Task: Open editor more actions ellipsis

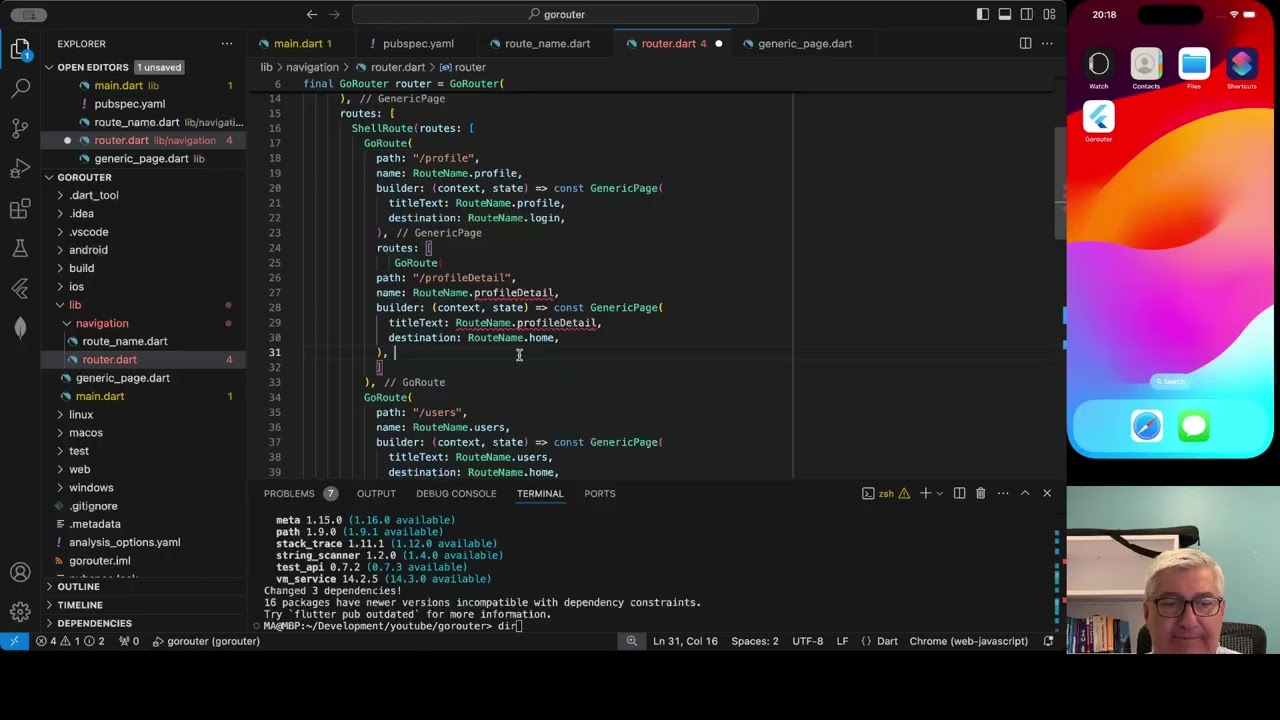Action: pos(1047,44)
